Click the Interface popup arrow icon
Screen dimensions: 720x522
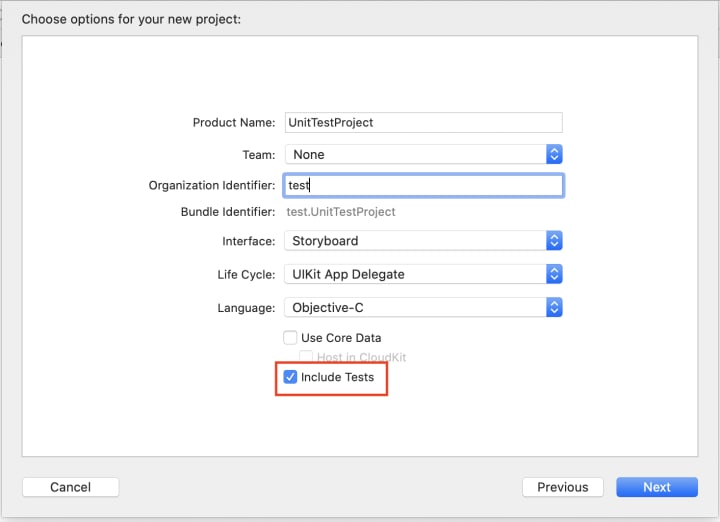point(554,241)
